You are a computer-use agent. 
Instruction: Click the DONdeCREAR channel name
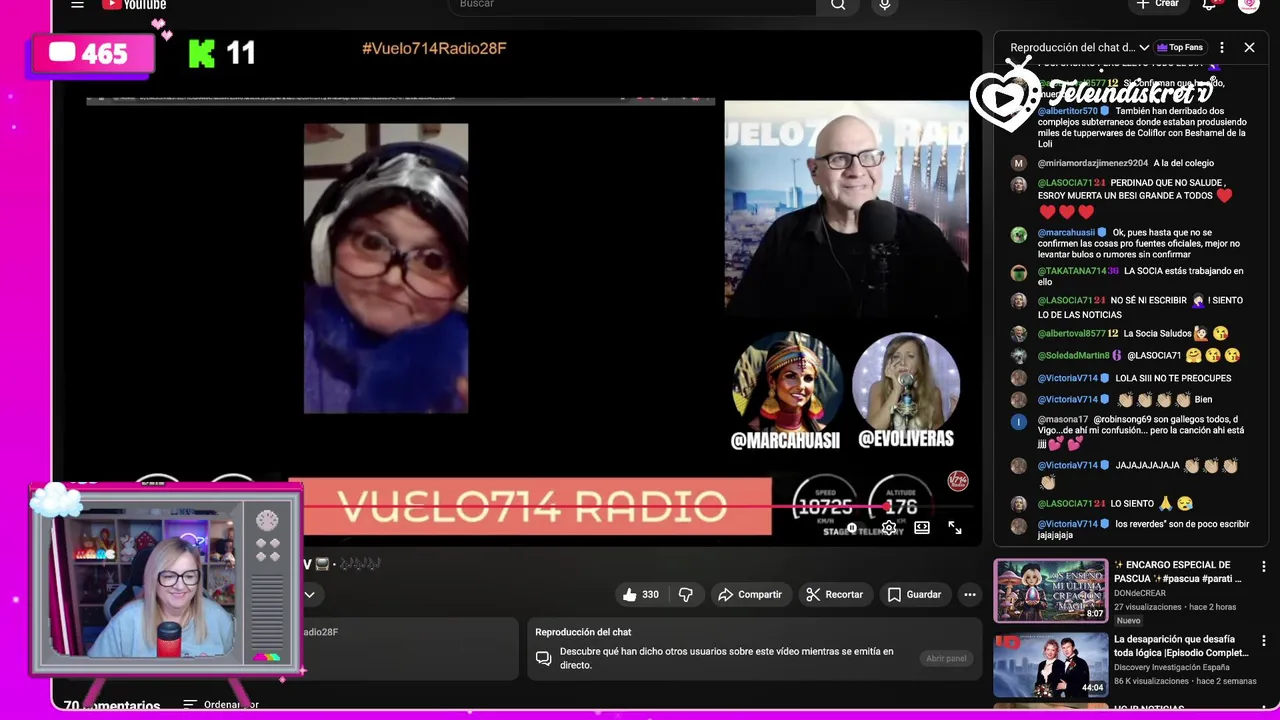point(1140,593)
